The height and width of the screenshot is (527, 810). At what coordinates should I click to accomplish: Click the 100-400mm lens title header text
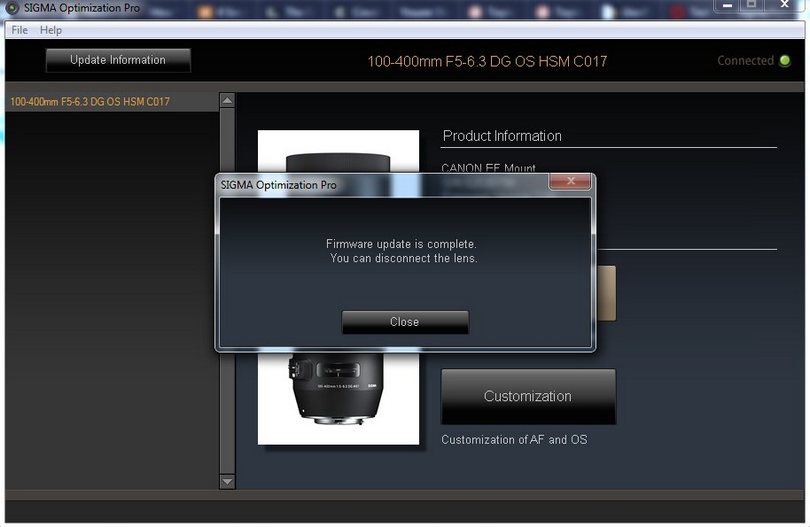(x=487, y=61)
